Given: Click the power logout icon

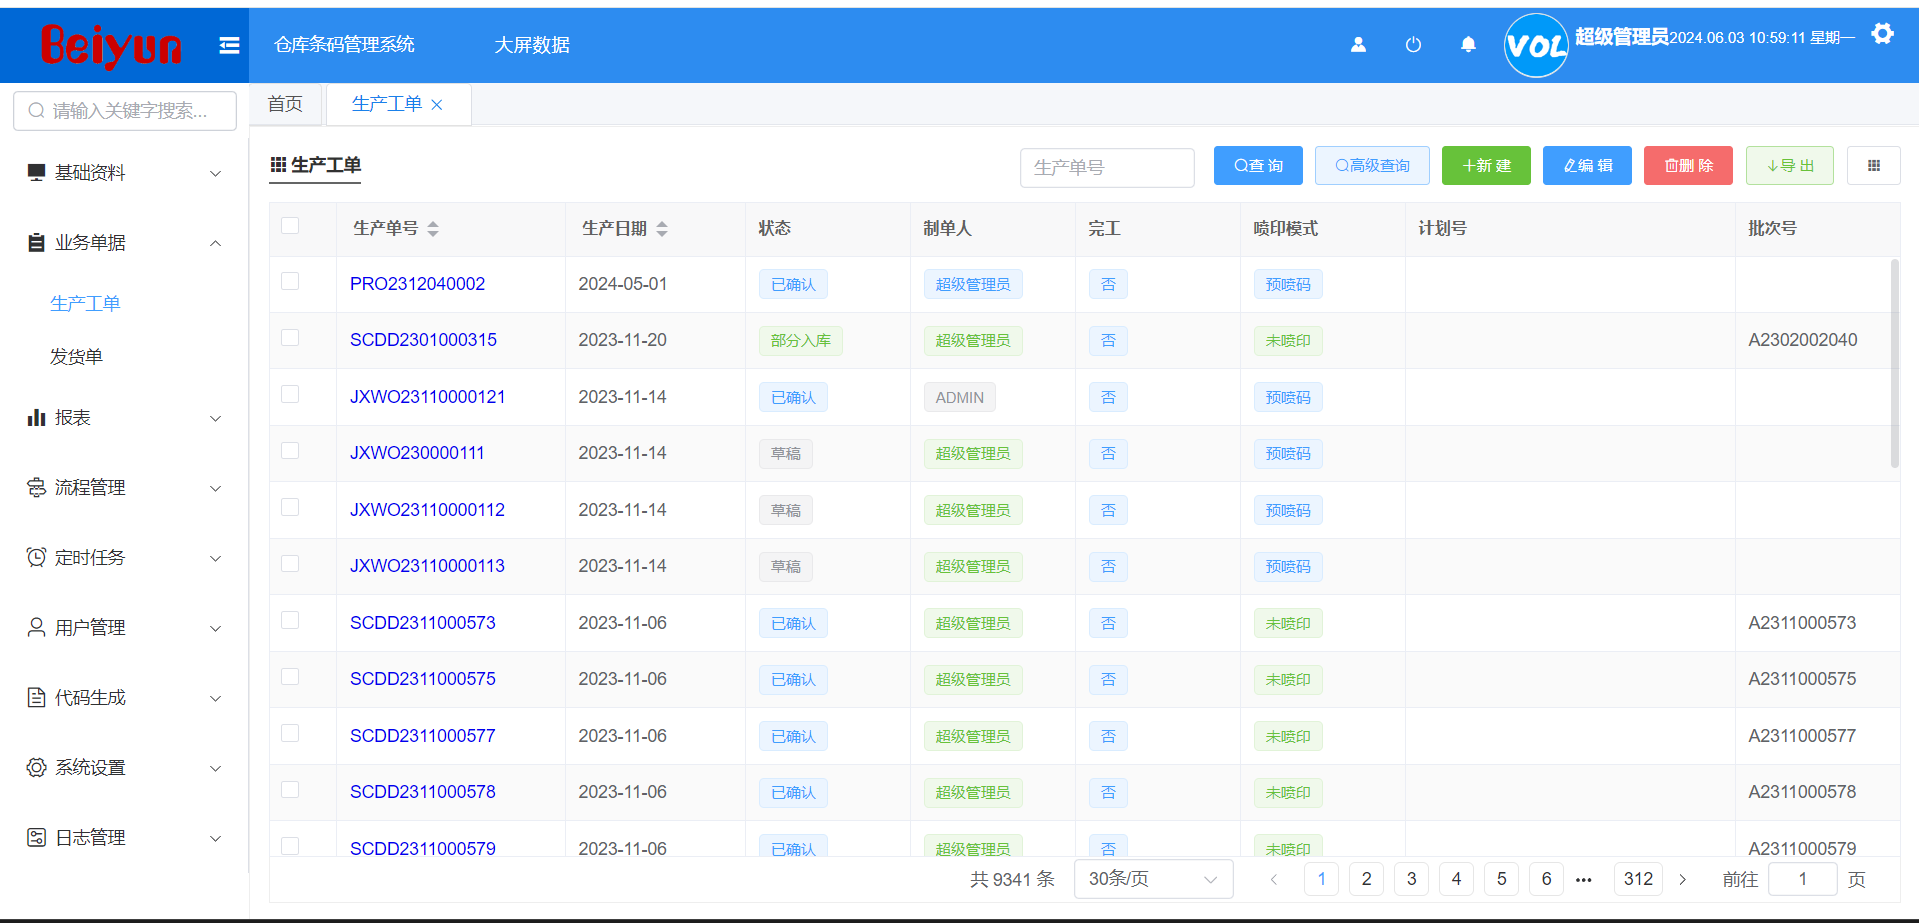Looking at the screenshot, I should [x=1413, y=45].
